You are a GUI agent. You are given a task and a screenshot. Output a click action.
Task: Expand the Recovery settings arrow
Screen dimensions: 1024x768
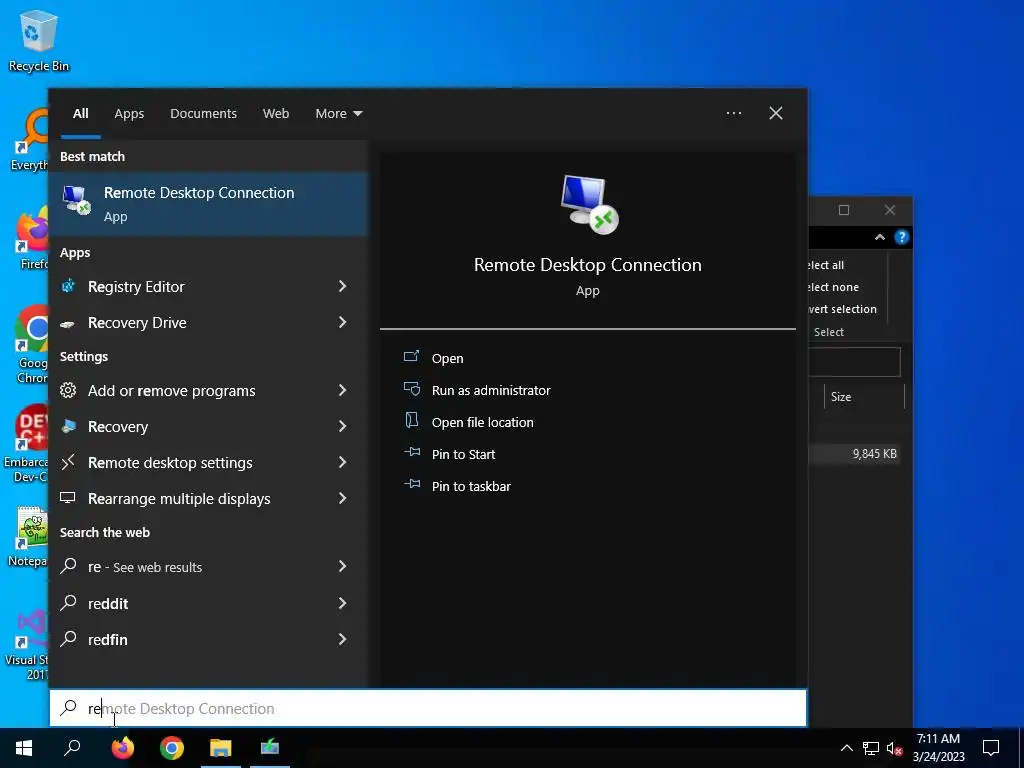pos(342,426)
